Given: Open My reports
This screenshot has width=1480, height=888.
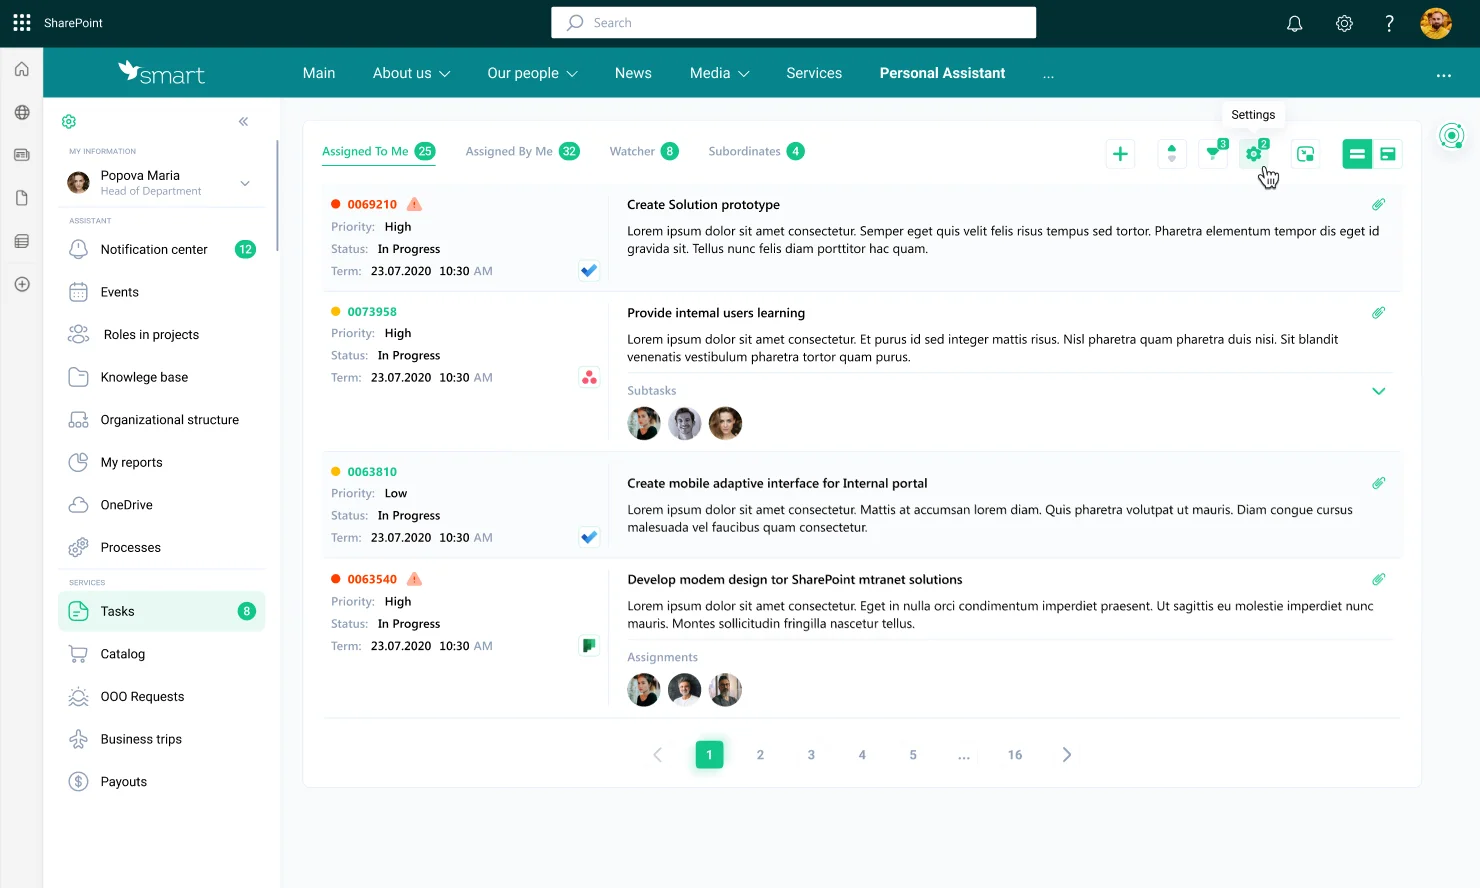Looking at the screenshot, I should pyautogui.click(x=162, y=462).
